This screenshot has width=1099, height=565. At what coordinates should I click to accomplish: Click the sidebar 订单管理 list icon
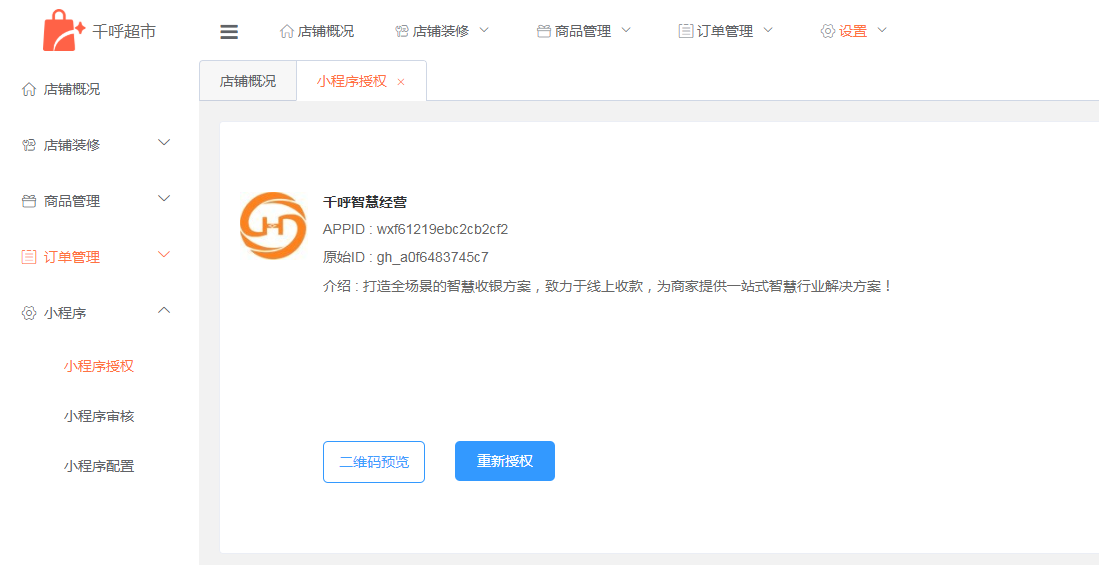tap(29, 257)
